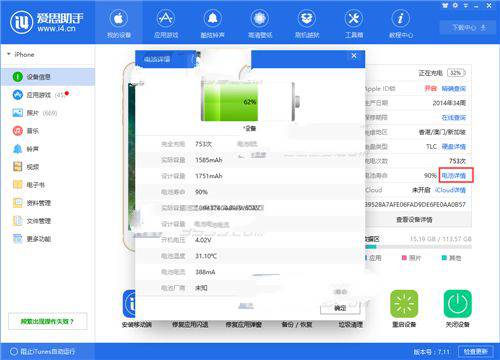Open the 酷炫铃声 bell section
Screen dimensions: 500x360
tap(213, 23)
